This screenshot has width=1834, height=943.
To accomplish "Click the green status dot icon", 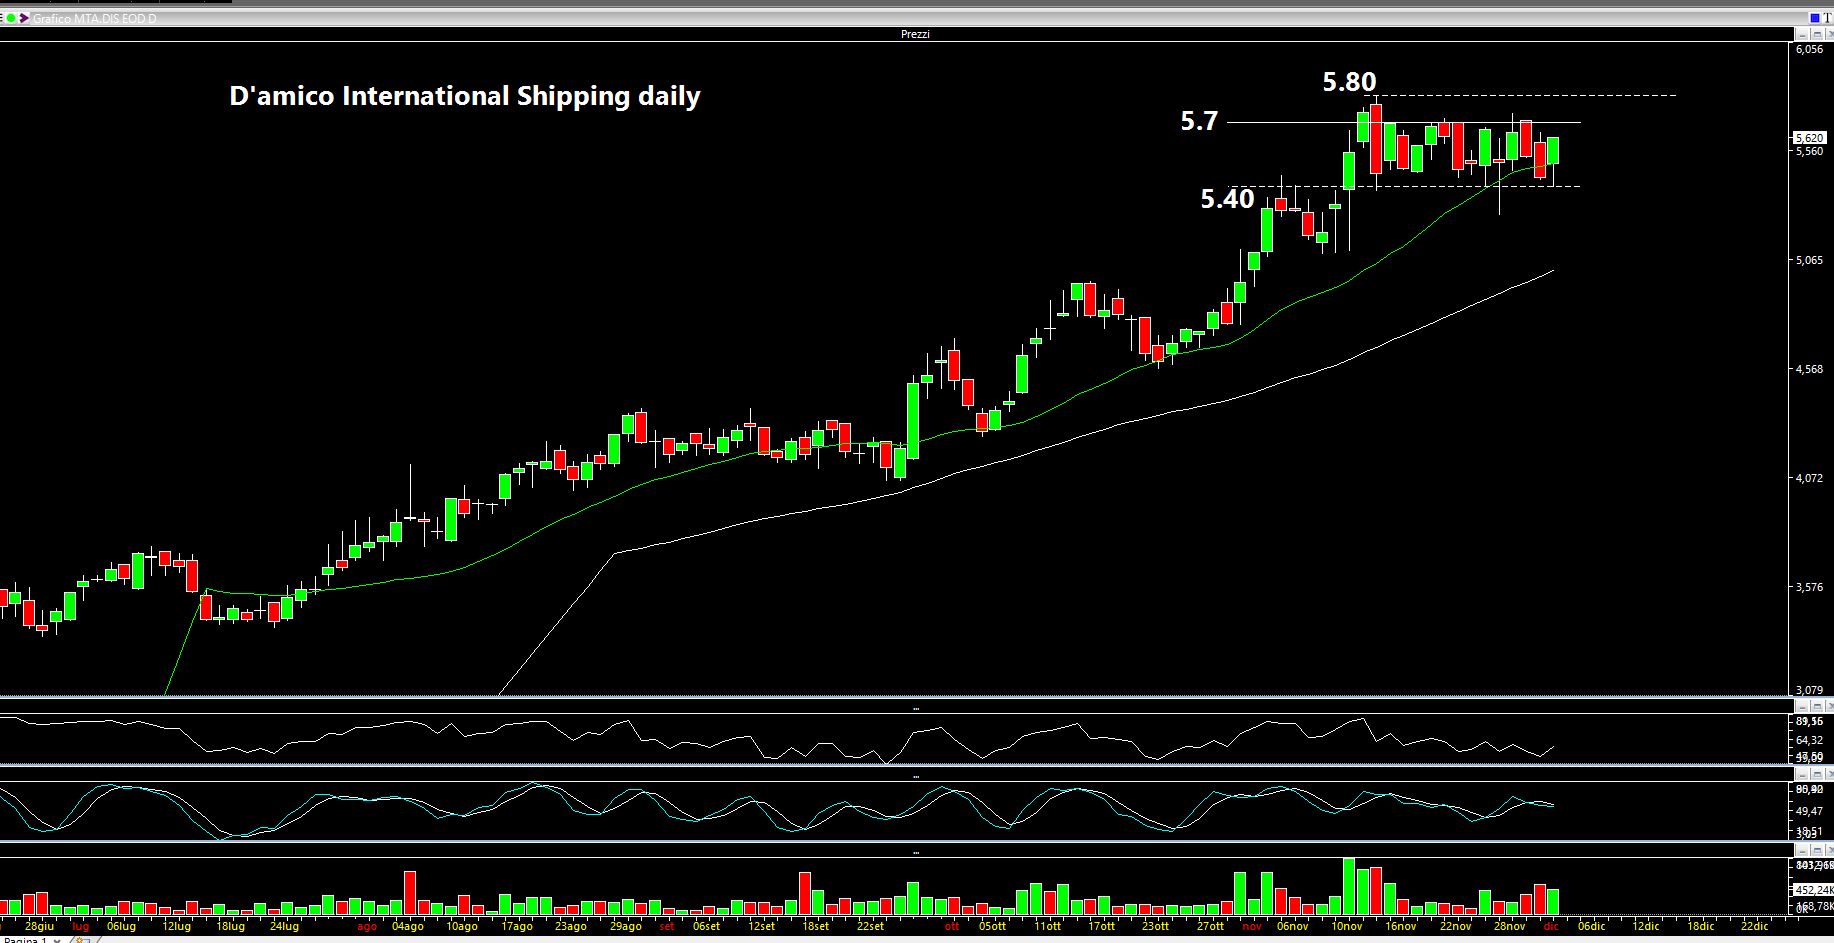I will point(11,18).
